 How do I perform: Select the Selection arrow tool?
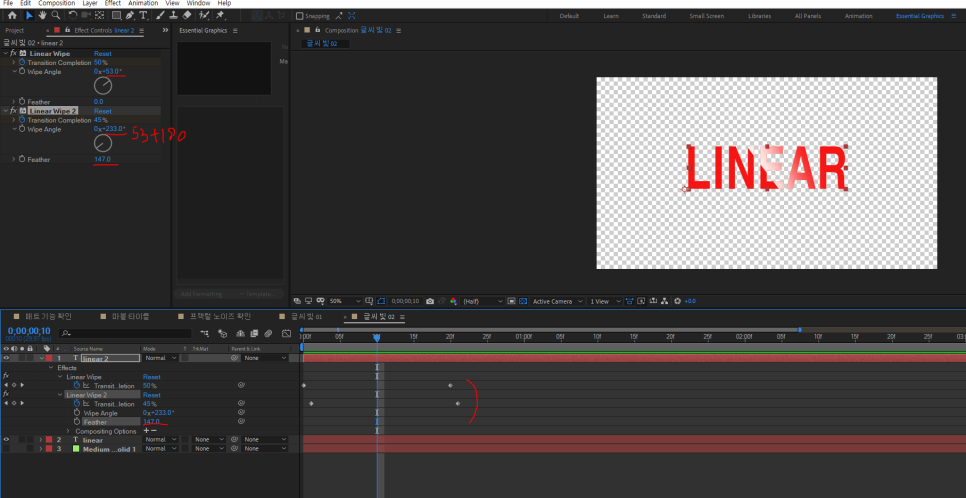[31, 15]
